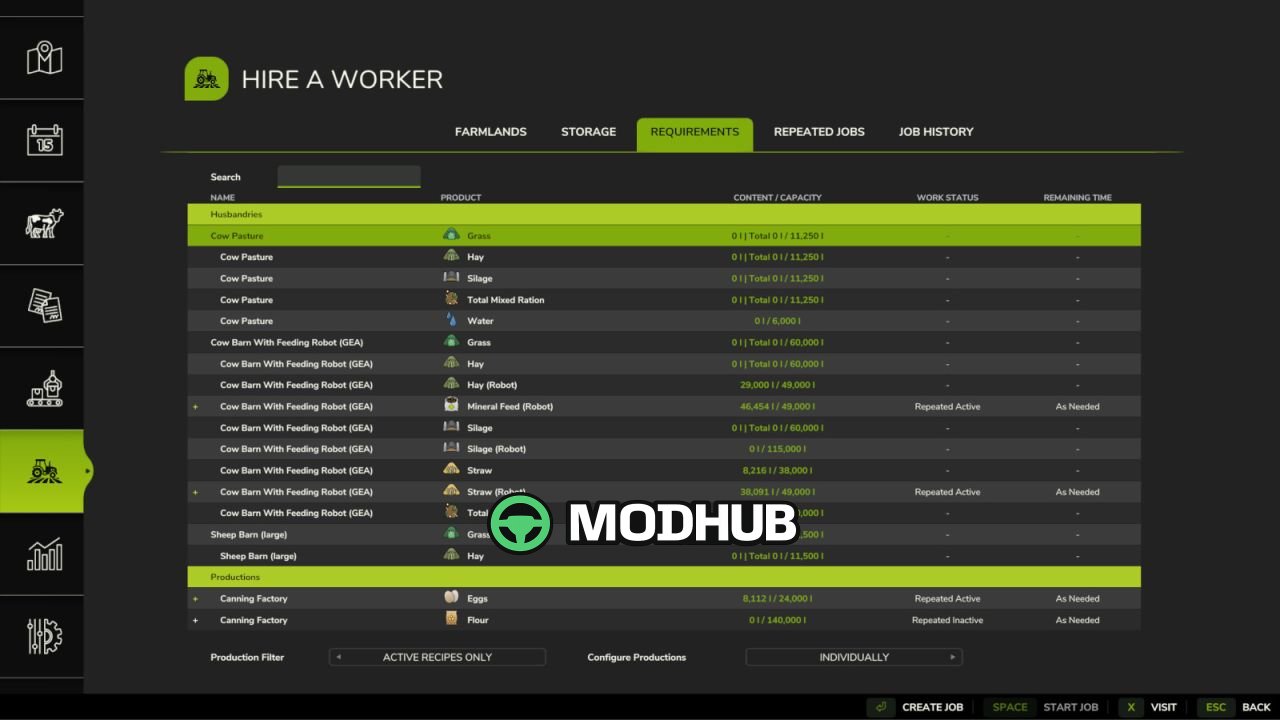Expand the Canning Factory Flour row plus
Screen dimensions: 1280x720
195,620
